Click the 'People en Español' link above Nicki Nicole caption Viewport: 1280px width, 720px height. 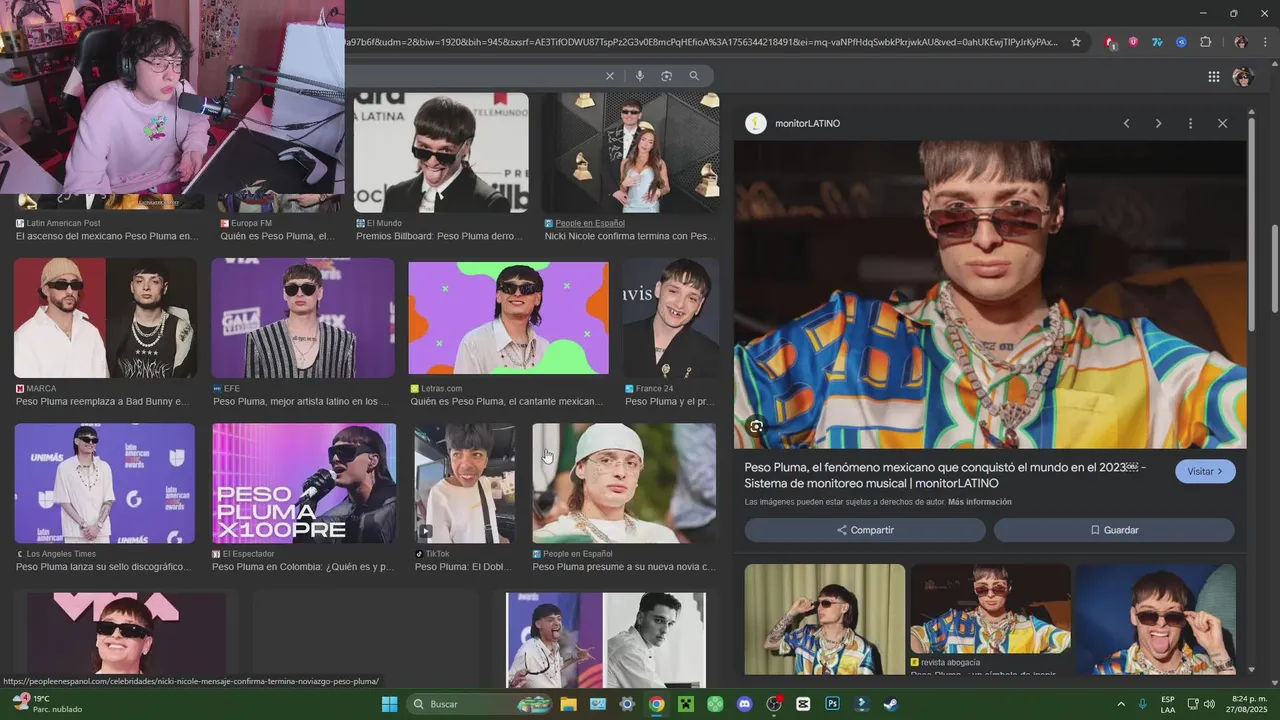point(590,223)
